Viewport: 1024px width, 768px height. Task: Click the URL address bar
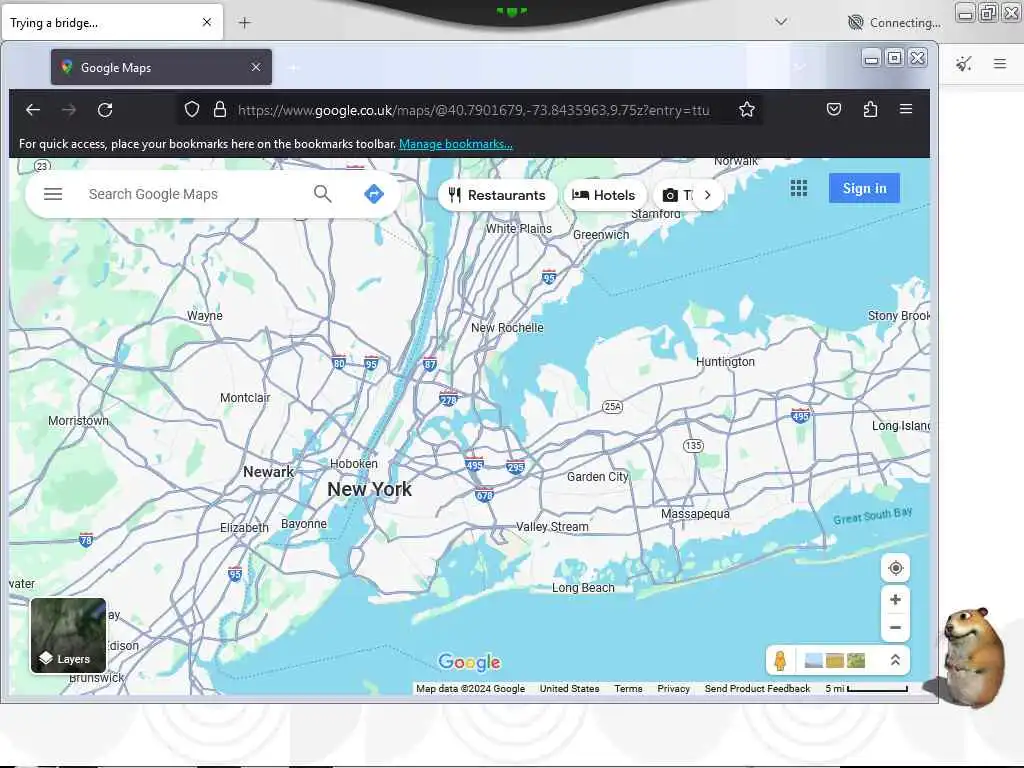tap(473, 110)
